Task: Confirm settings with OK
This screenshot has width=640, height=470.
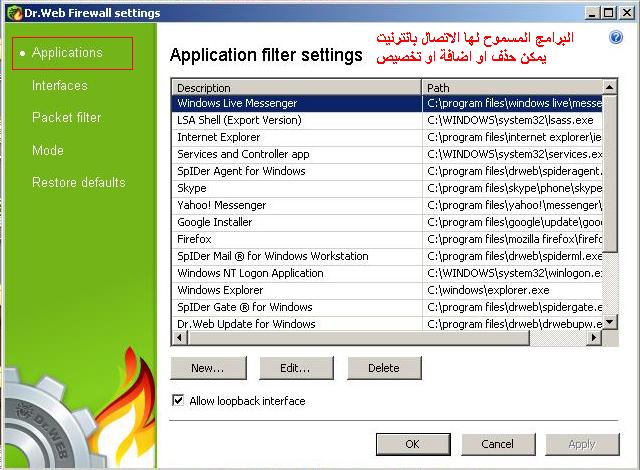Action: click(413, 444)
